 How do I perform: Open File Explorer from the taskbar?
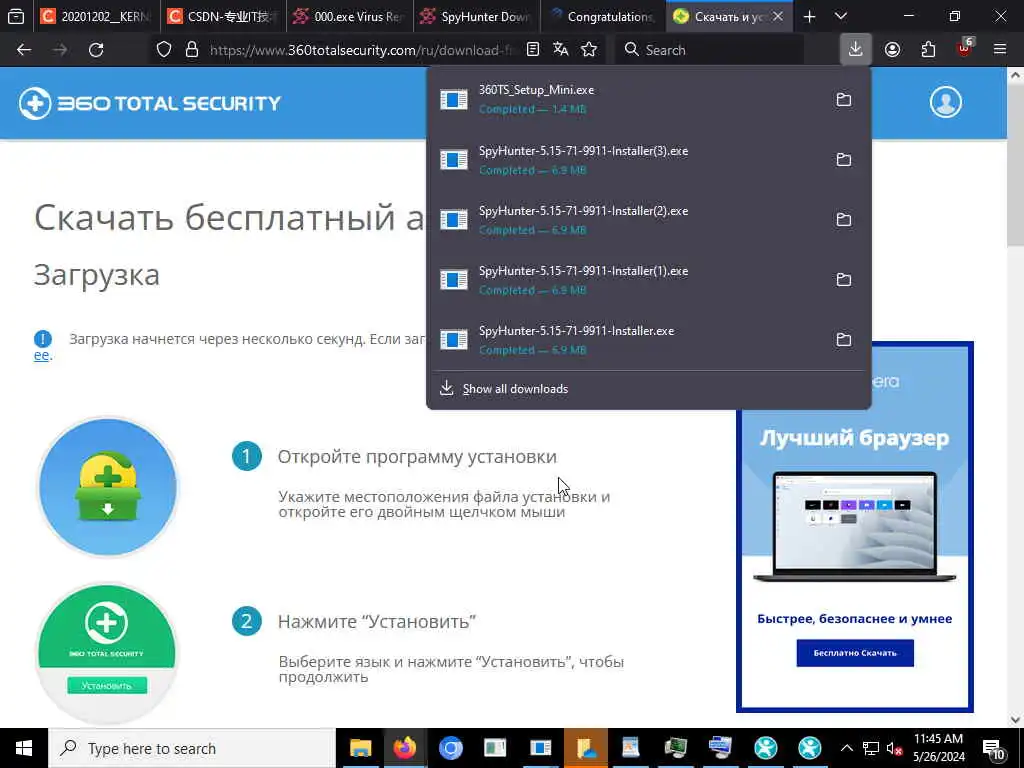360,748
